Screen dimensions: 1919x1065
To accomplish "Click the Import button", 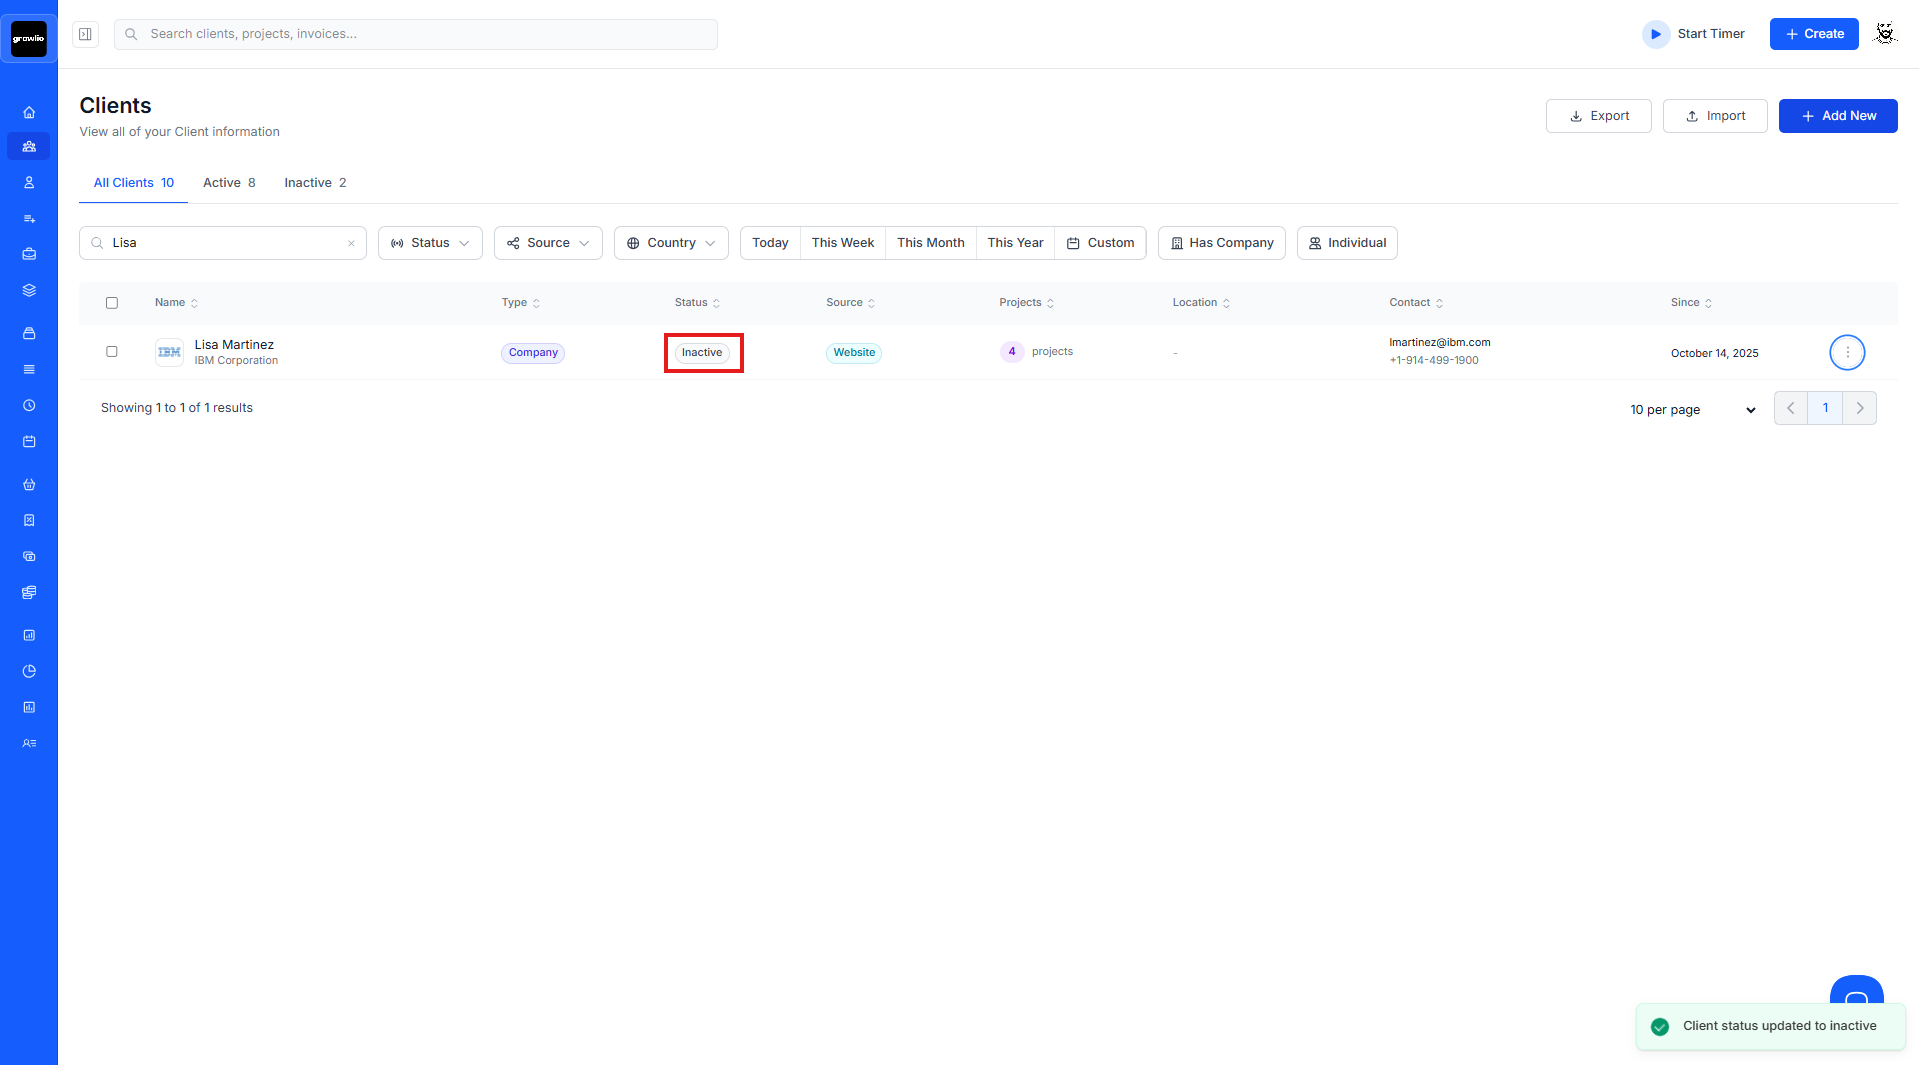I will tap(1715, 116).
